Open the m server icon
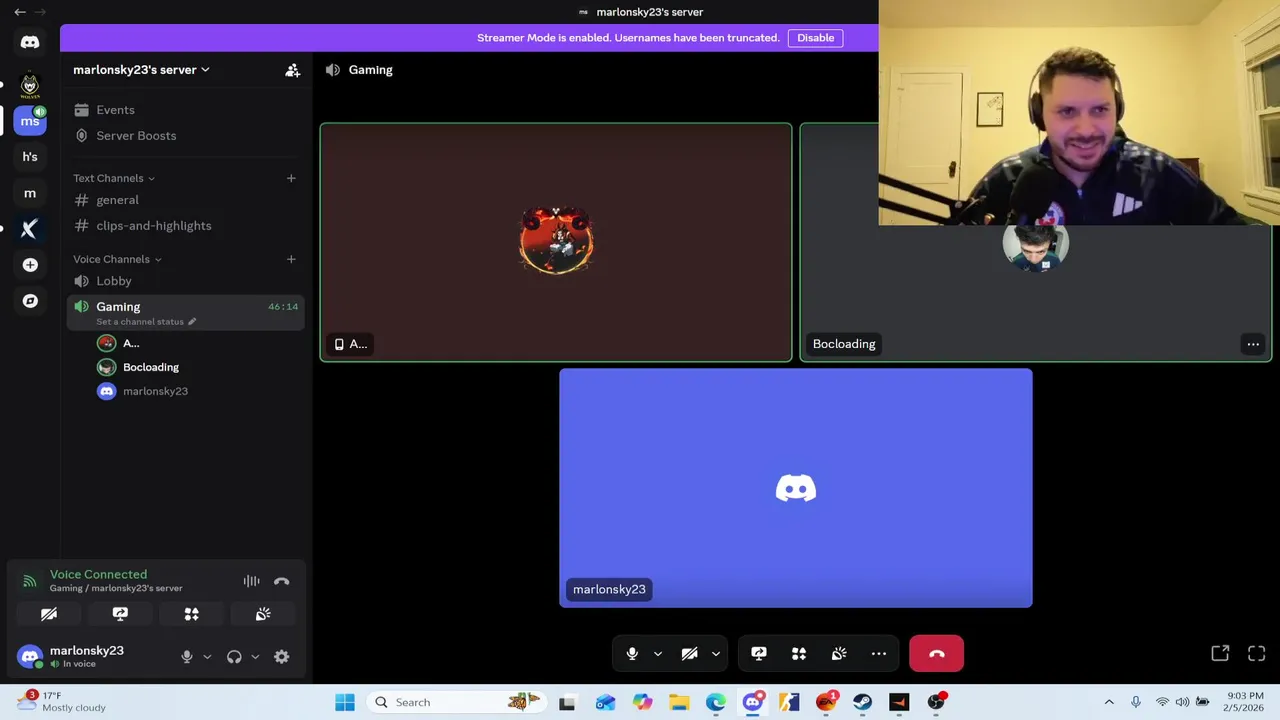The height and width of the screenshot is (720, 1280). click(30, 193)
